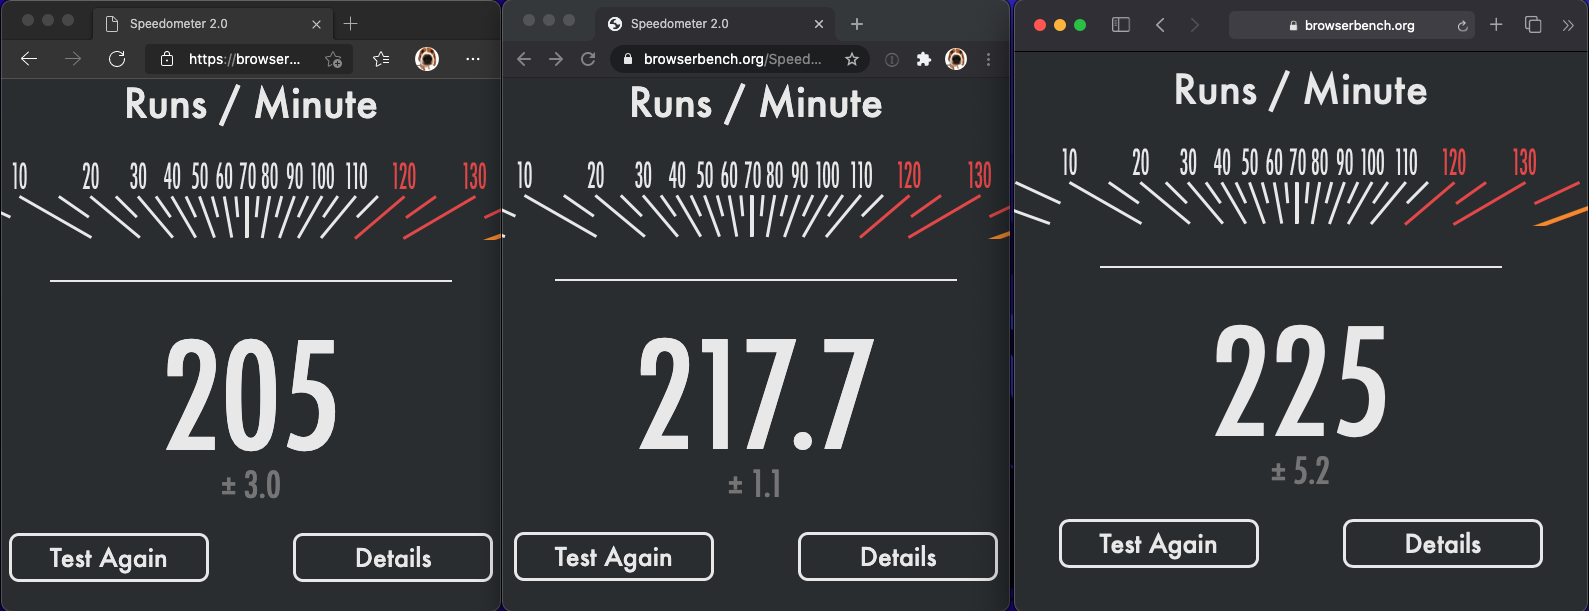Click the dimmed circular icon beside Chrome's star
Screen dimensions: 1589x611
892,60
